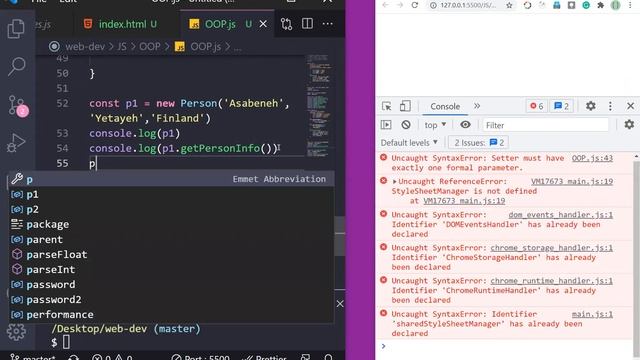640x360 pixels.
Task: Click OOP.js in the breadcrumb
Action: click(205, 47)
